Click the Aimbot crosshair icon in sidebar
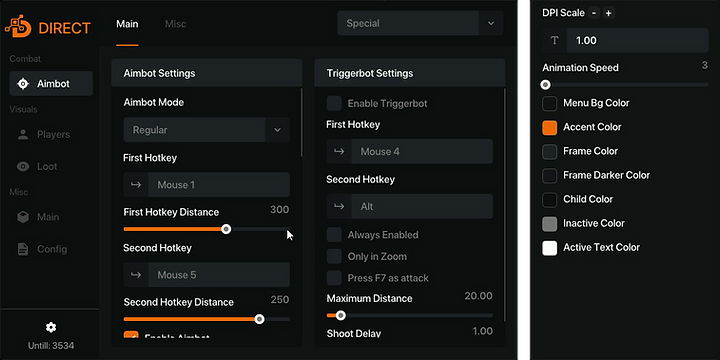This screenshot has height=360, width=720. (22, 84)
